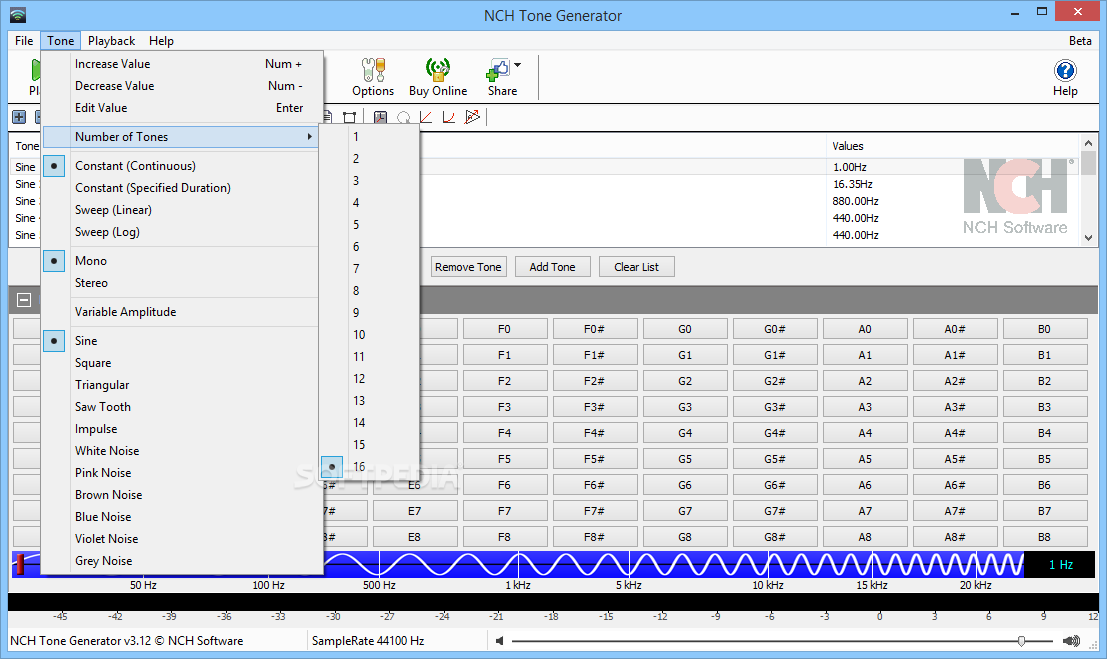This screenshot has width=1107, height=659.
Task: Open the blue question mark Help icon
Action: 1065,70
